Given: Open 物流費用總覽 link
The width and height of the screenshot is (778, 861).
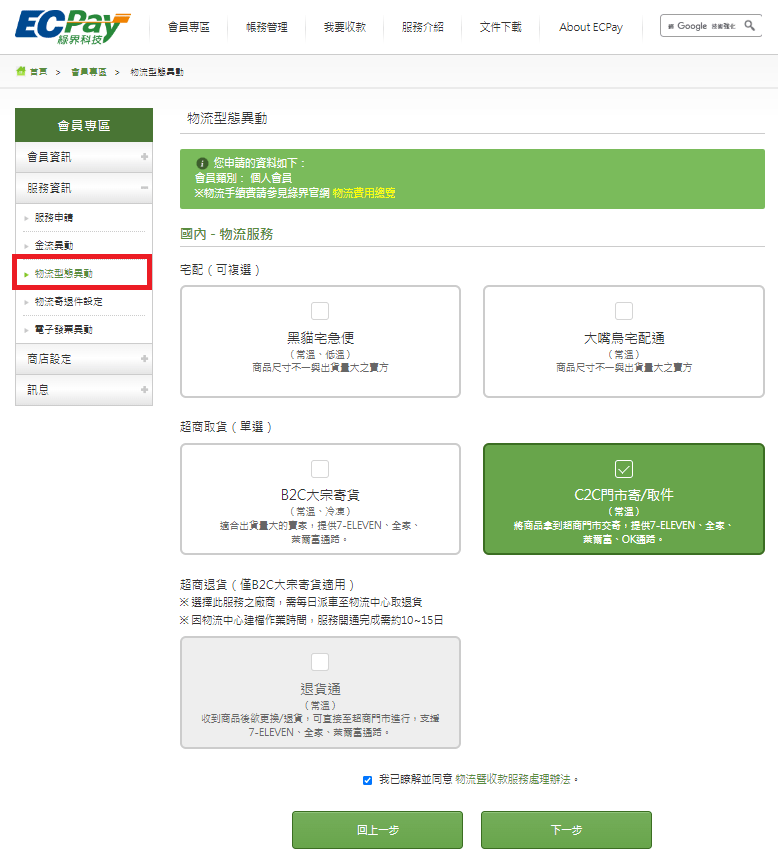Looking at the screenshot, I should tap(364, 193).
